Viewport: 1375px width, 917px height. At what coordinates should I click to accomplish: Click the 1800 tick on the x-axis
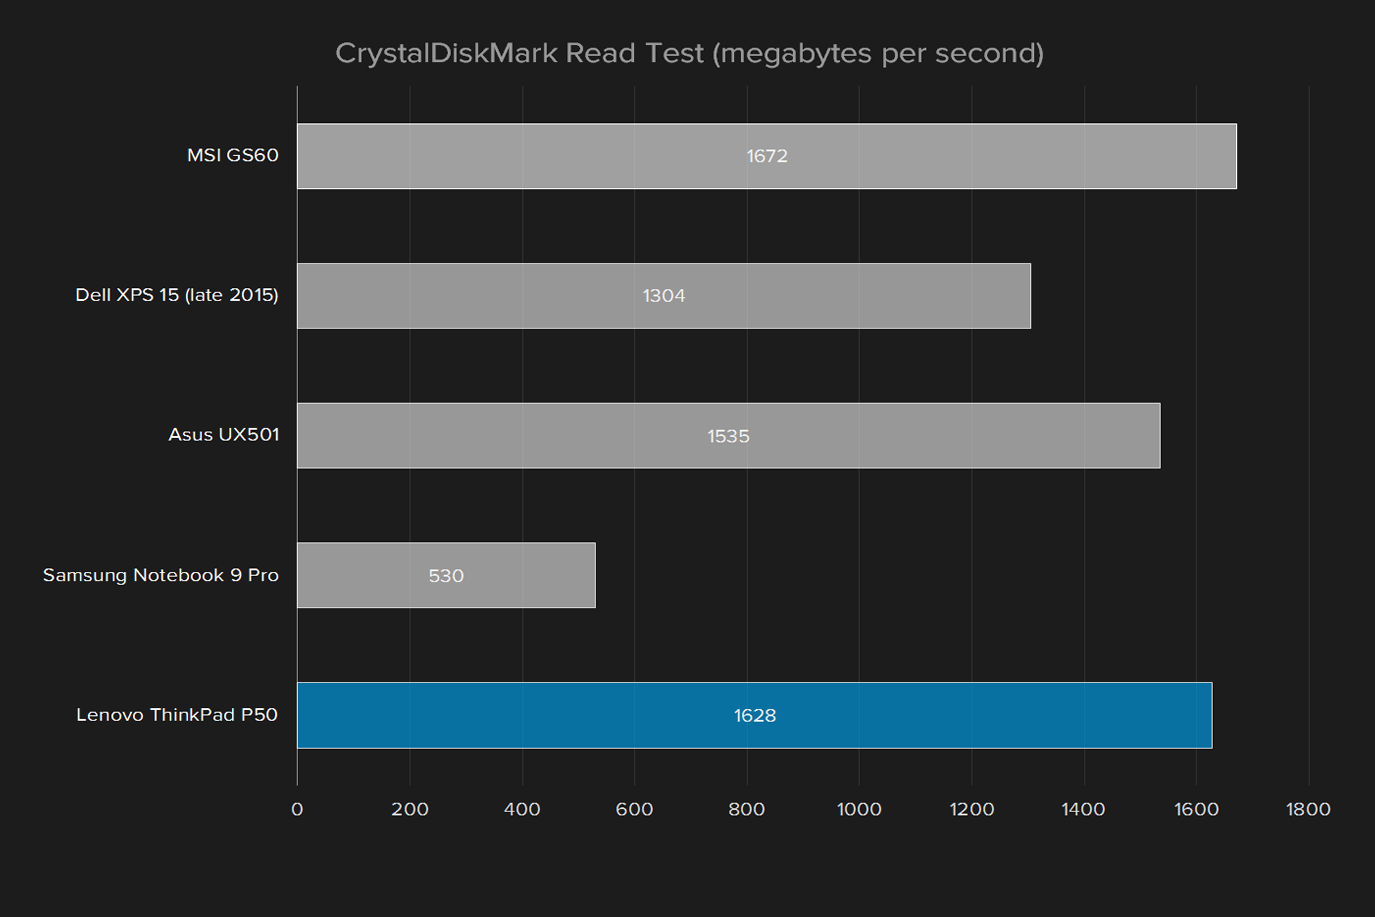pos(1308,810)
